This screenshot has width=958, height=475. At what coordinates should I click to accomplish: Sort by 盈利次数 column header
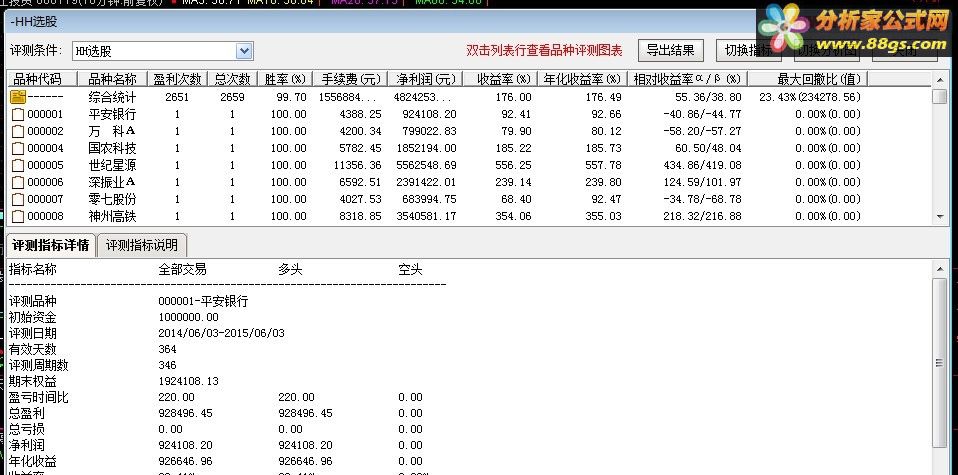(177, 79)
